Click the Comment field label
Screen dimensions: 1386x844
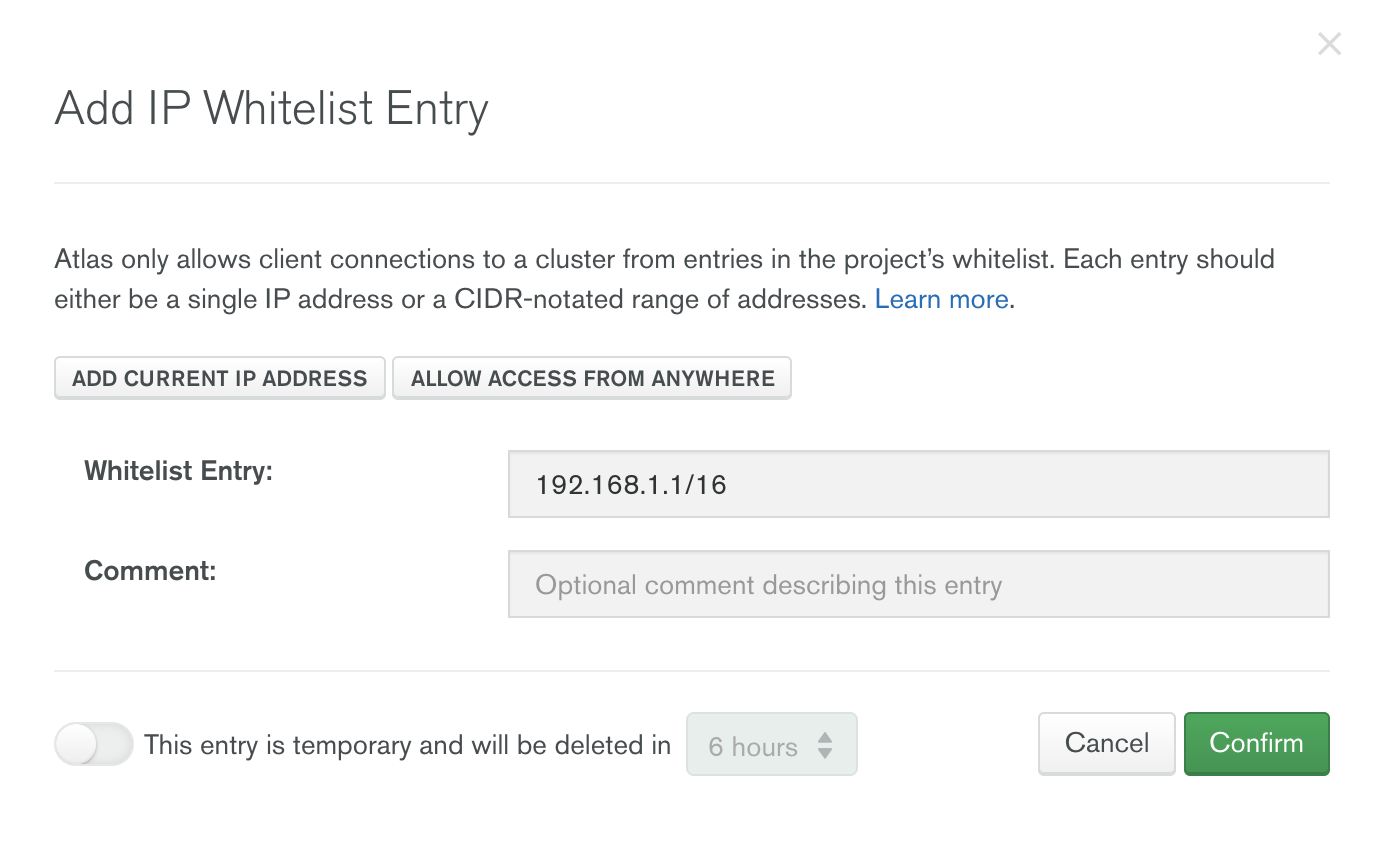[150, 571]
